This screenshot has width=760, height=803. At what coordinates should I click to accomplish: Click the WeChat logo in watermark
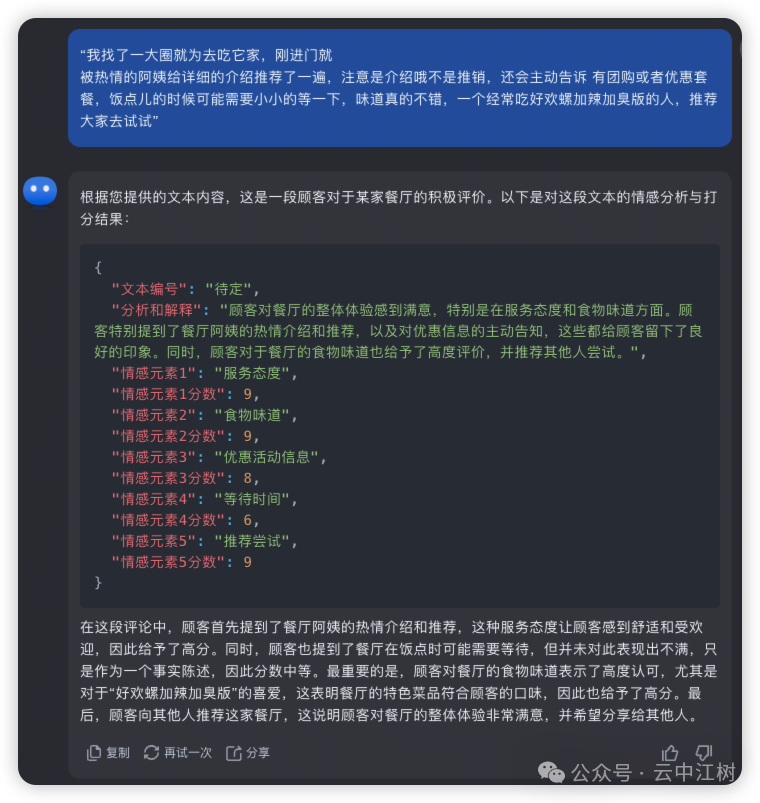(551, 772)
